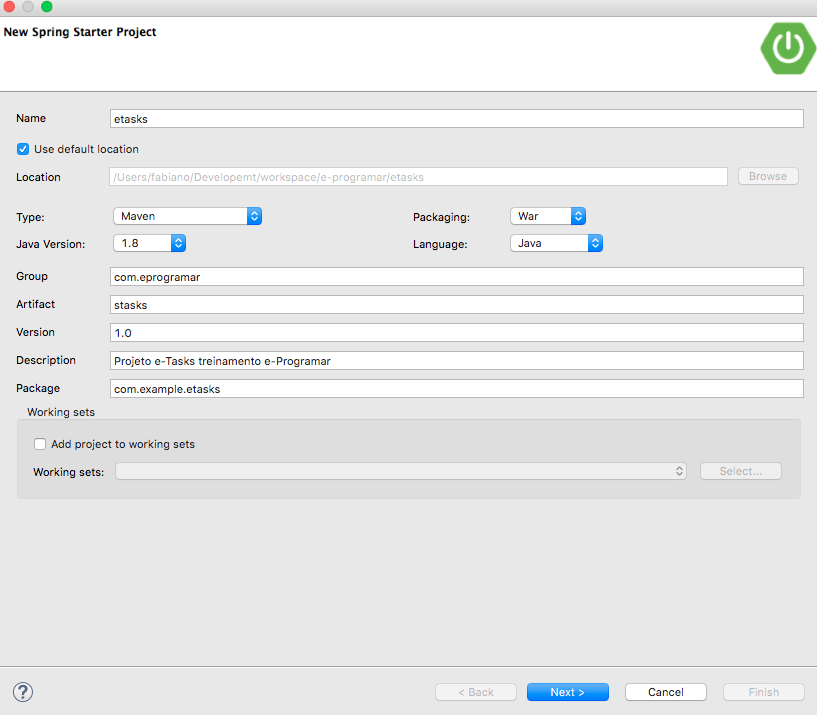This screenshot has width=817, height=715.
Task: Expand the Working sets combo box
Action: pyautogui.click(x=401, y=471)
